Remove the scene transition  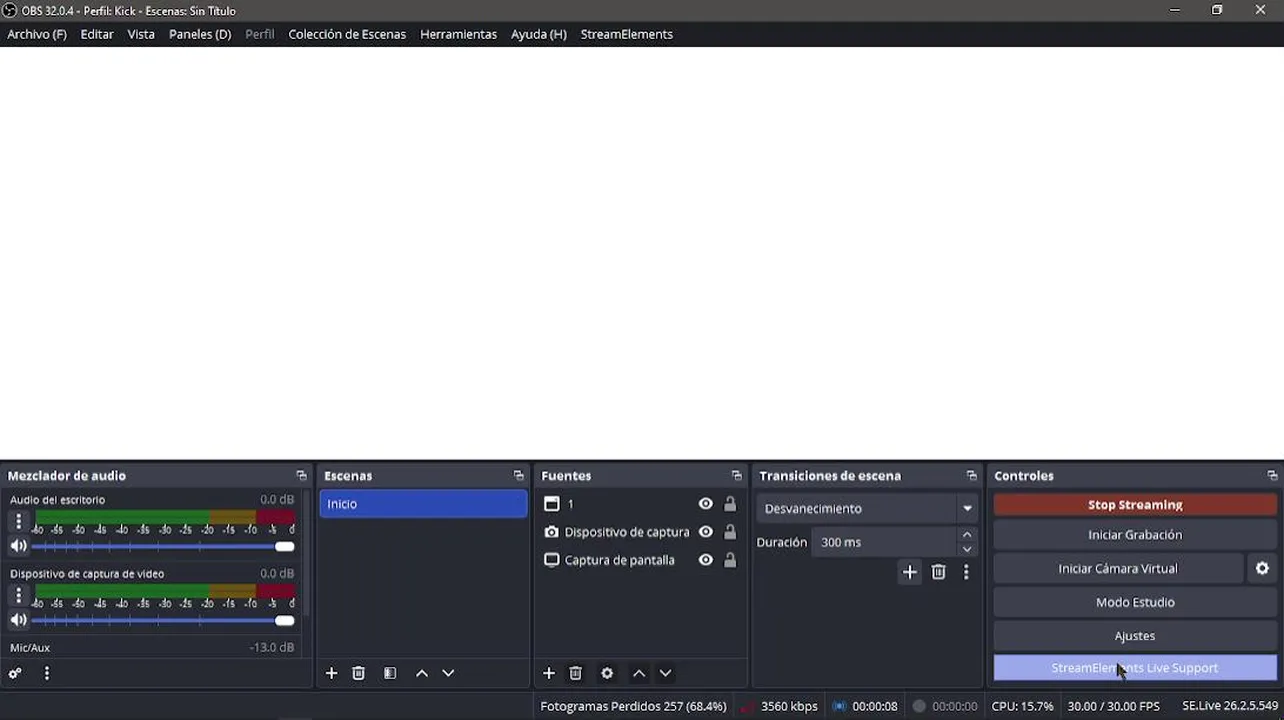point(938,572)
